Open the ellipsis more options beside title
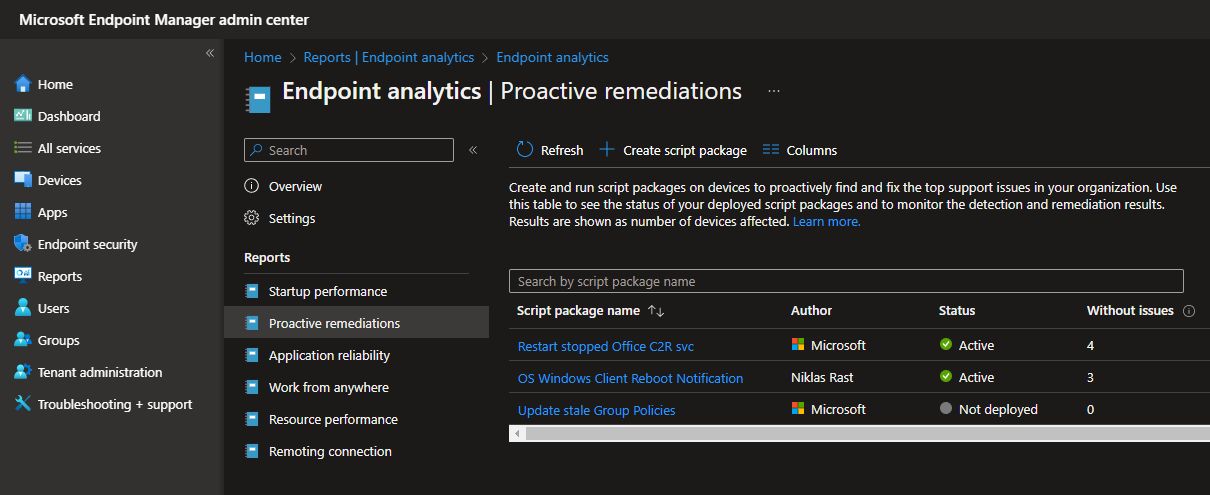The height and width of the screenshot is (495, 1210). [773, 91]
